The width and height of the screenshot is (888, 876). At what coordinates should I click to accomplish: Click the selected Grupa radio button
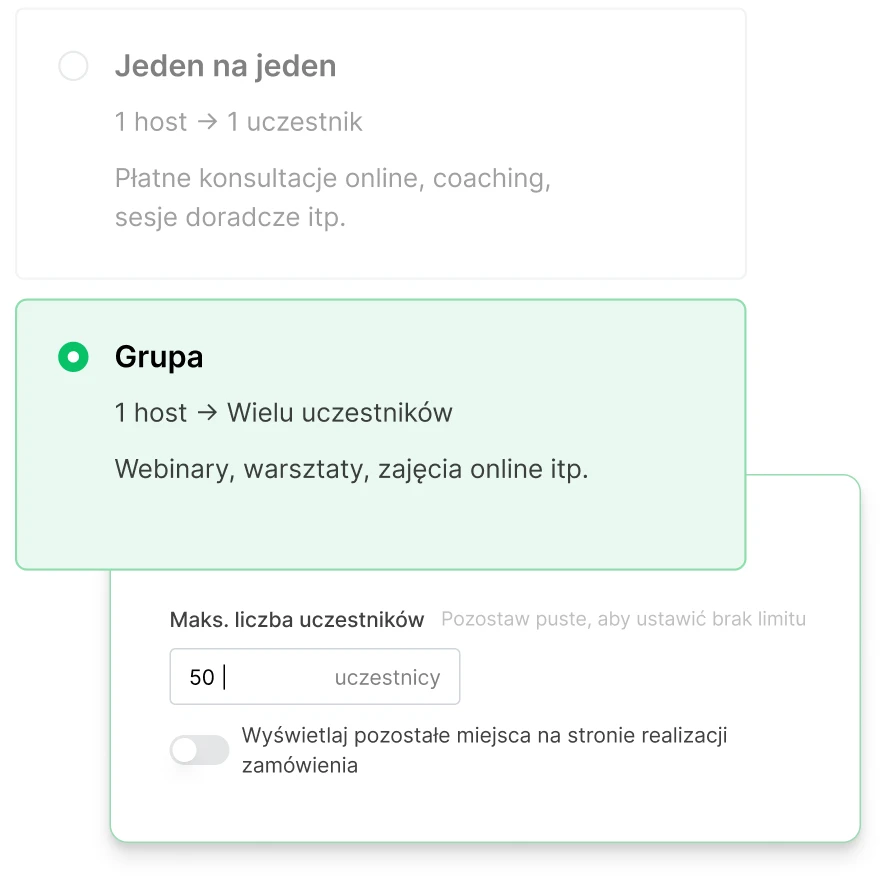tap(73, 357)
